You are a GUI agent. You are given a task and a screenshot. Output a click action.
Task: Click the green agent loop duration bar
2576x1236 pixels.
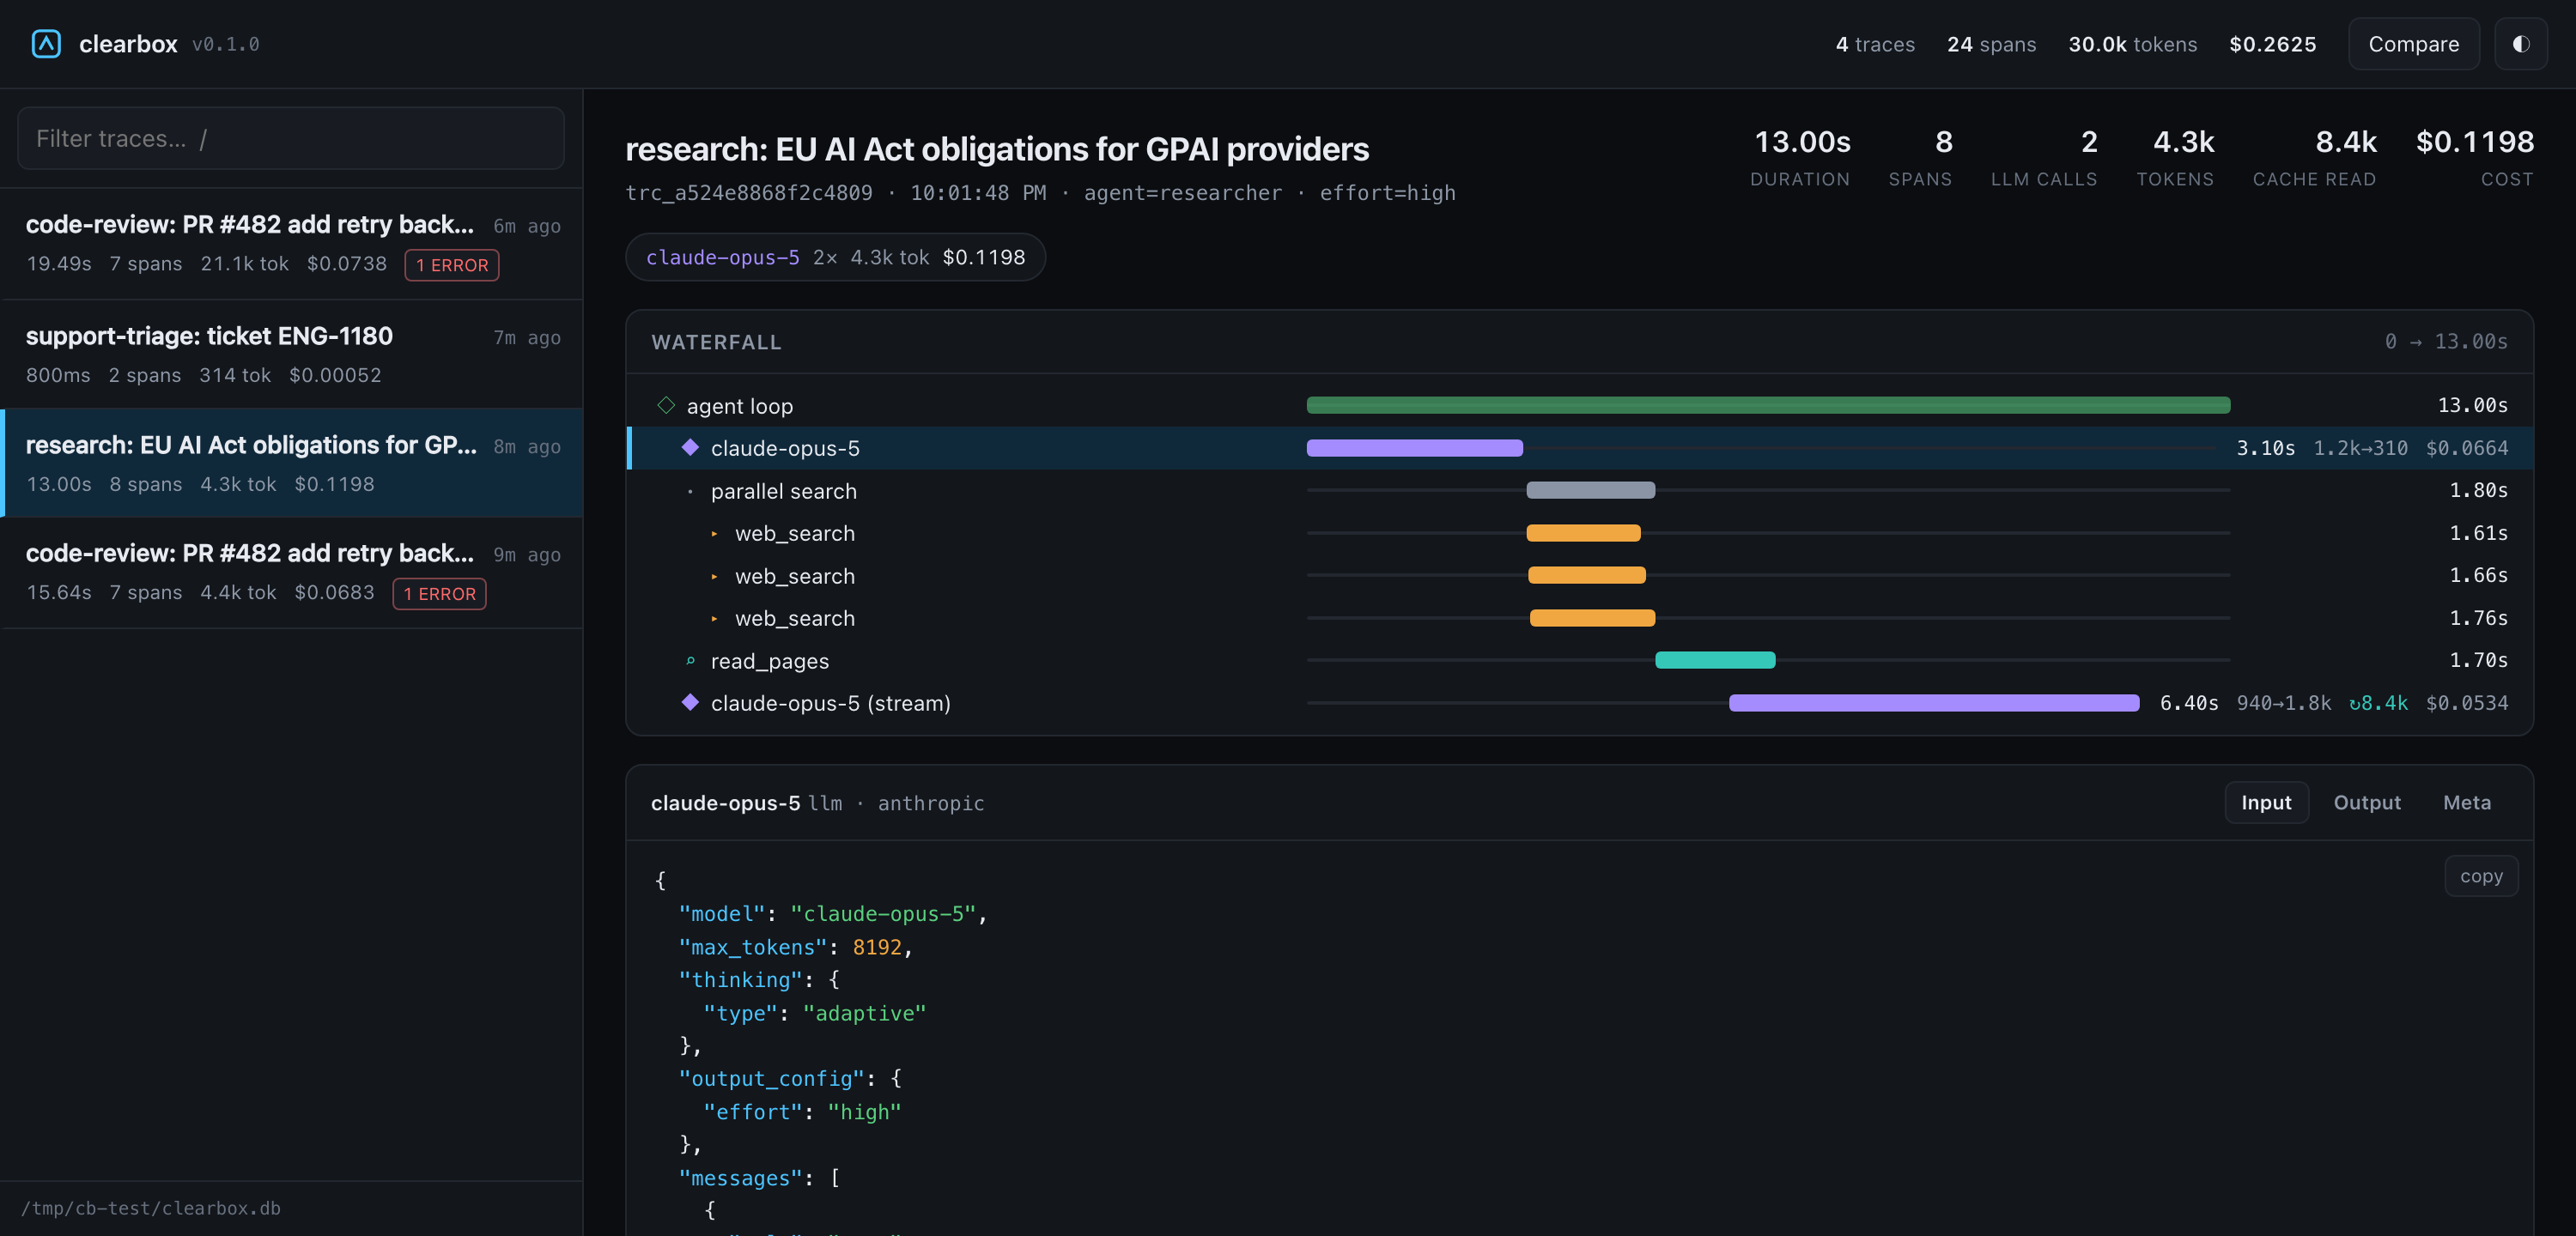[x=1768, y=405]
